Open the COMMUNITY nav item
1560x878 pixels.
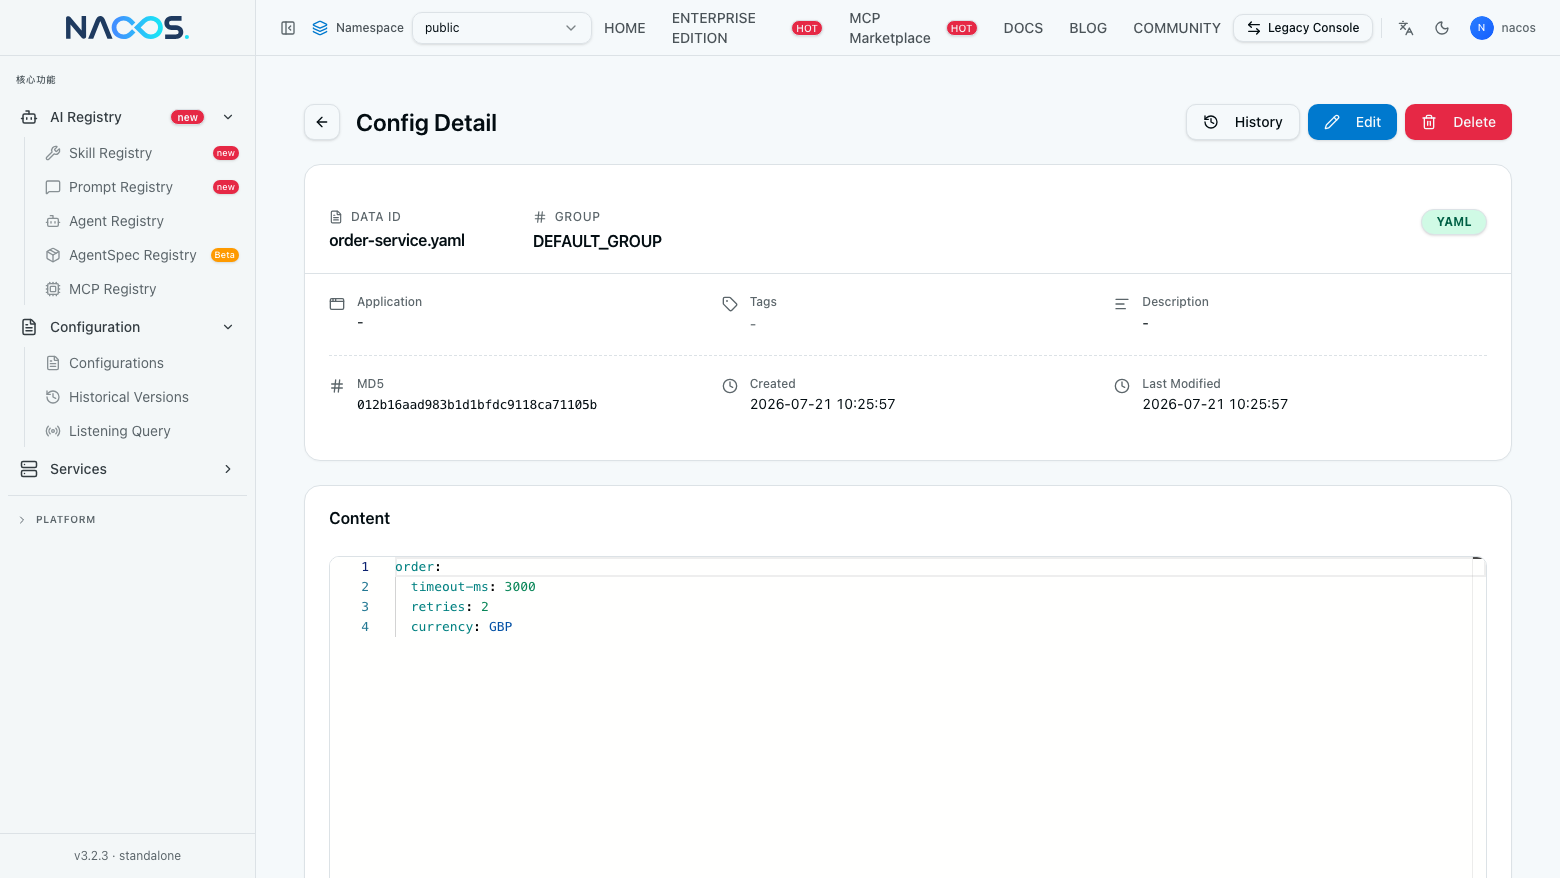tap(1177, 28)
